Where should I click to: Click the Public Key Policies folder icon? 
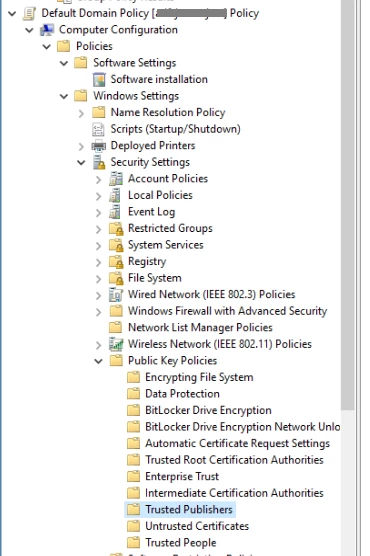(x=116, y=361)
